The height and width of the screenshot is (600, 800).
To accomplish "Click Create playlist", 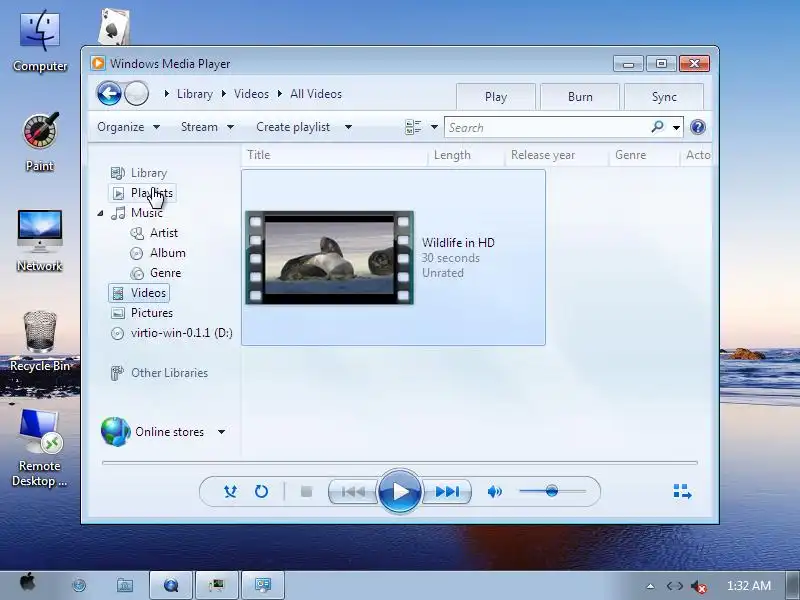I will (x=293, y=127).
